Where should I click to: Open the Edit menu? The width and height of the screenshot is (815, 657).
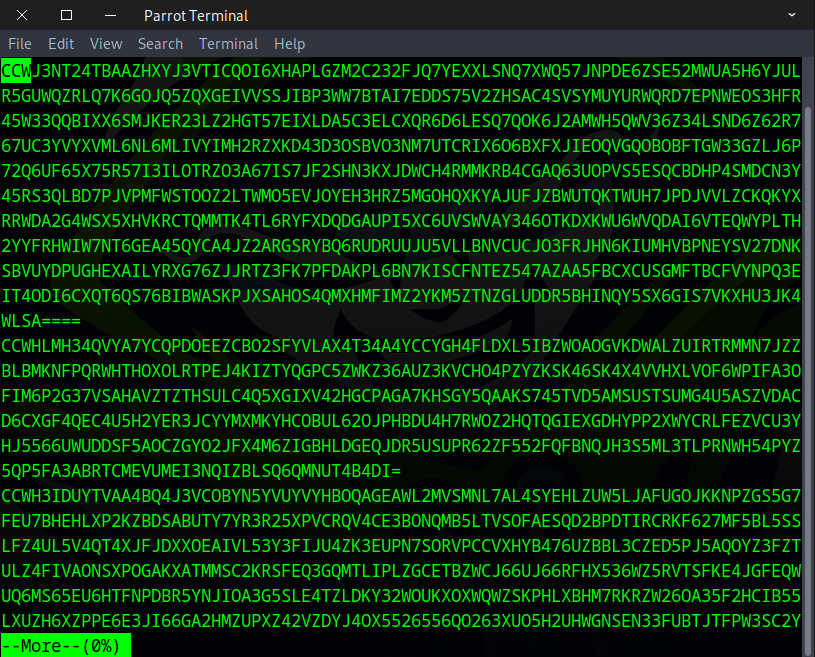tap(61, 44)
